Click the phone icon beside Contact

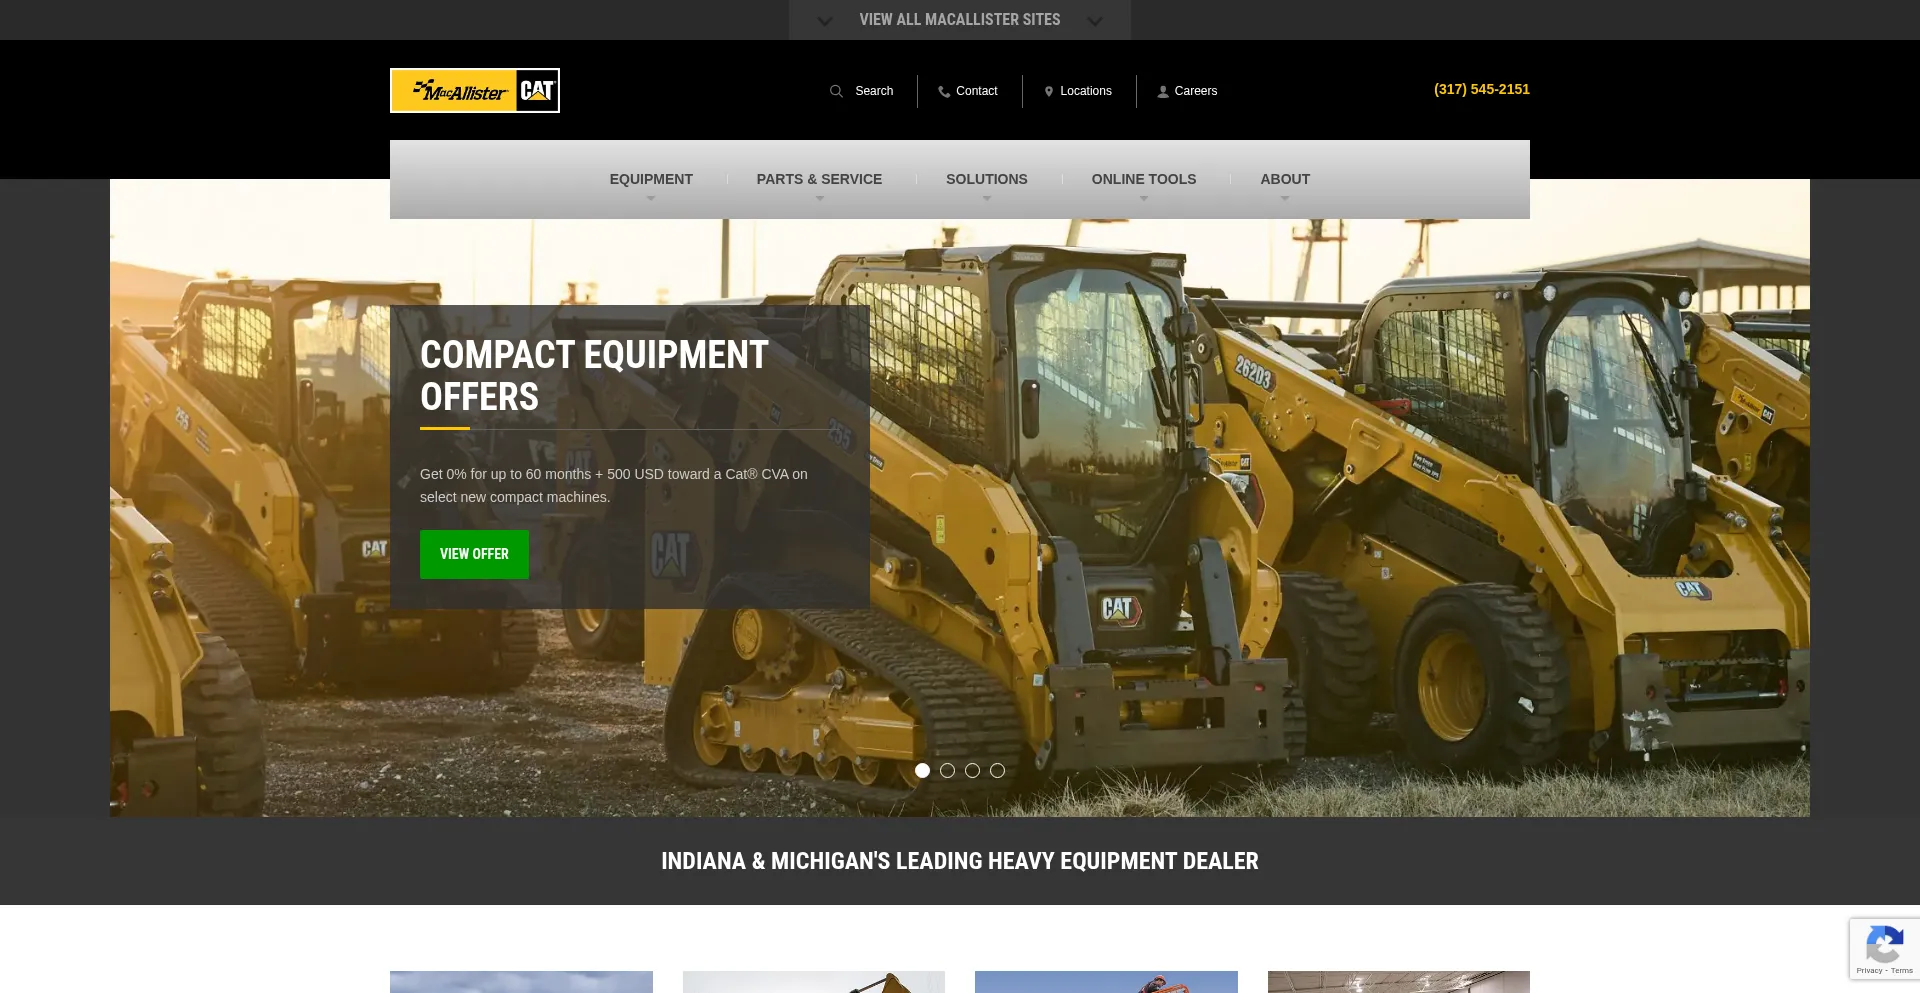pyautogui.click(x=943, y=92)
